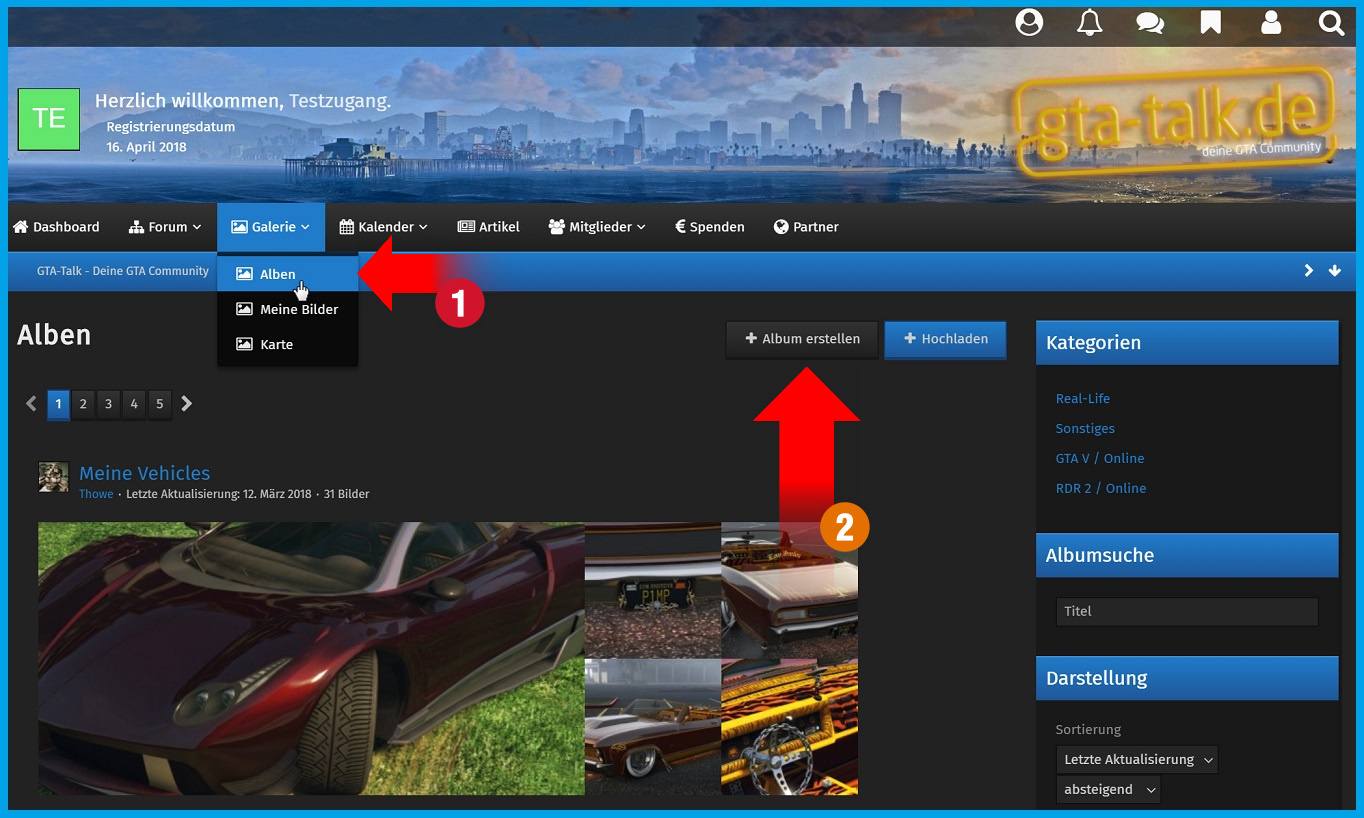This screenshot has height=818, width=1364.
Task: Click the Titel album search field
Action: pyautogui.click(x=1186, y=611)
